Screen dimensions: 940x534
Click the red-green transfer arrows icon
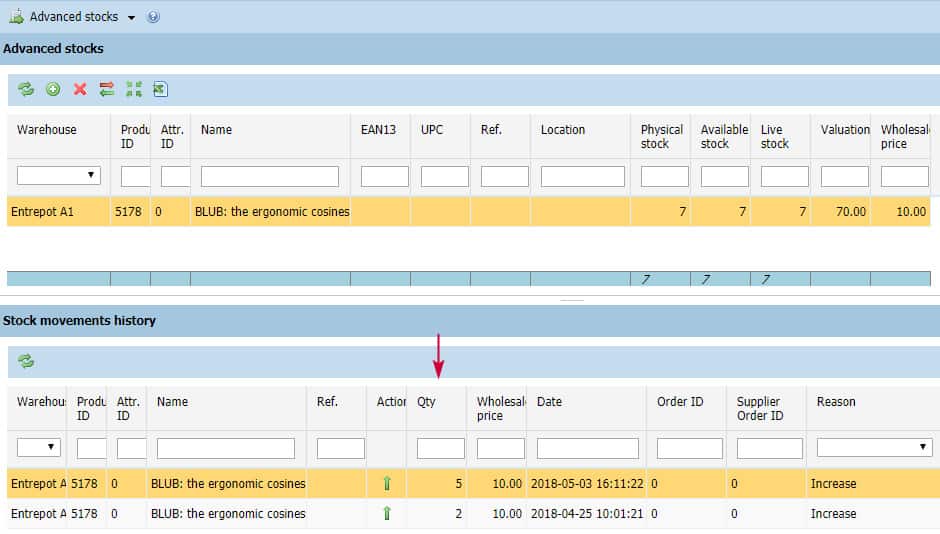(x=107, y=89)
